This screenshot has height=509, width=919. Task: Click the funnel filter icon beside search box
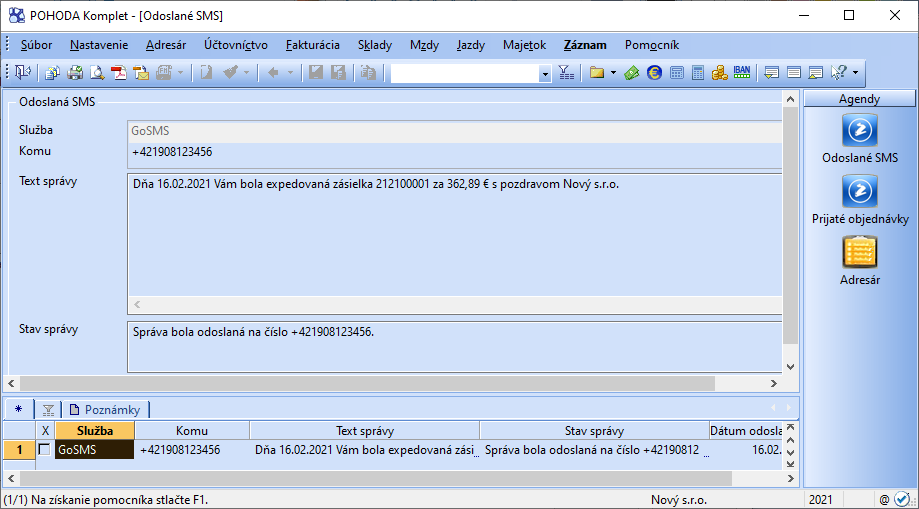(x=566, y=72)
